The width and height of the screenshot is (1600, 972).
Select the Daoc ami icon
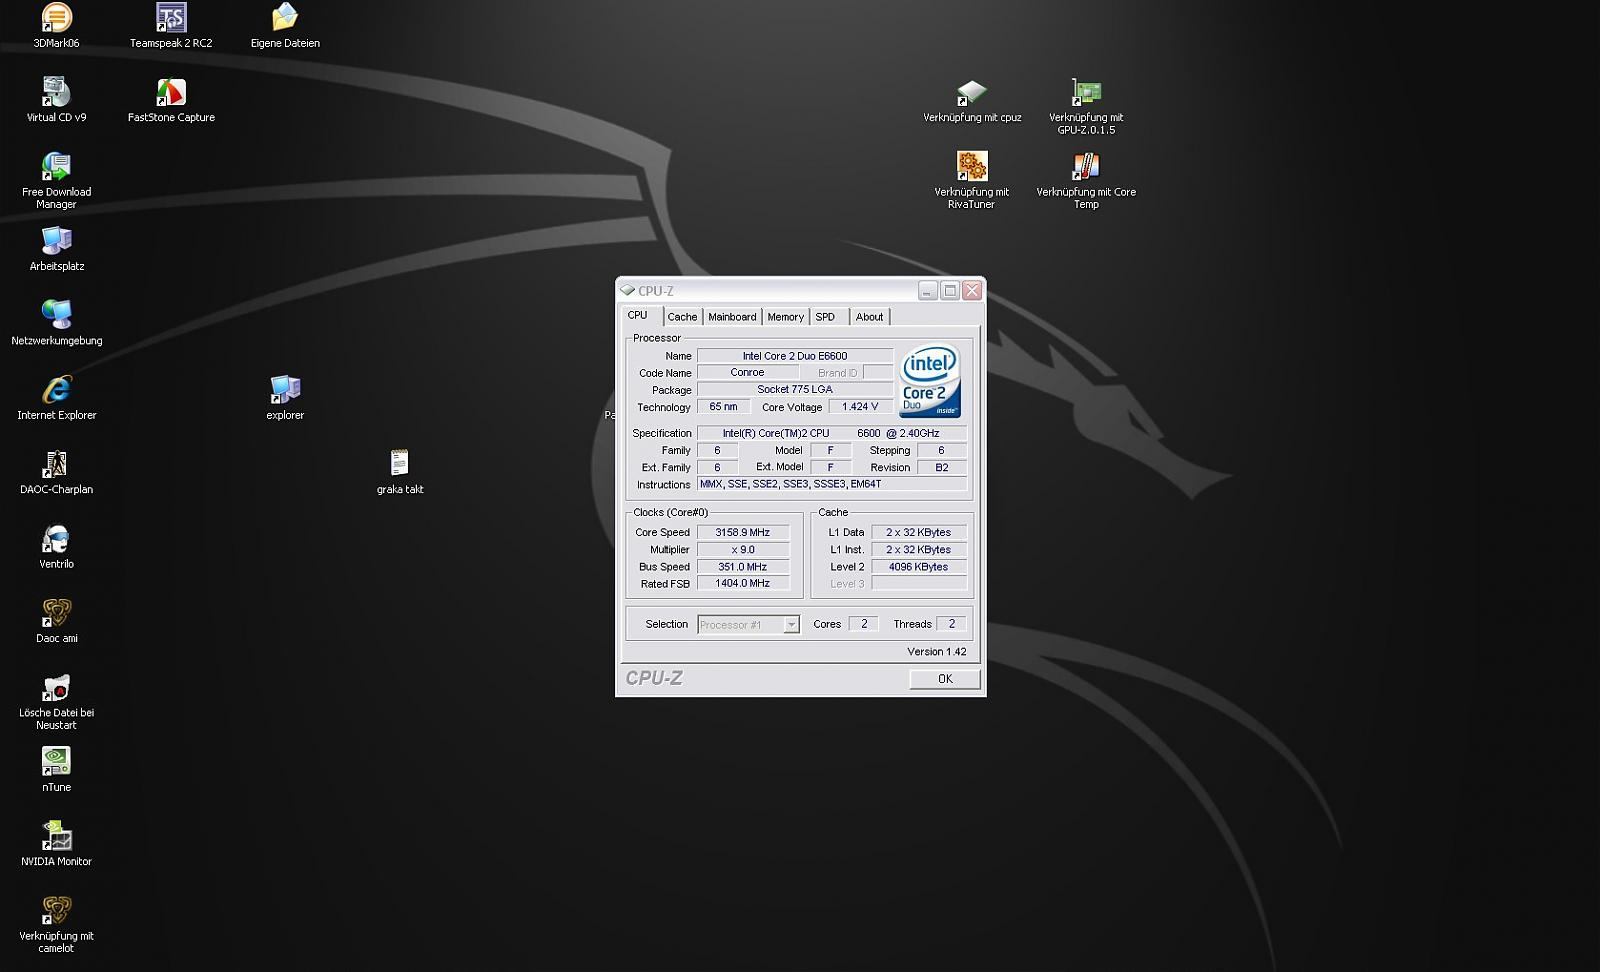pos(56,613)
